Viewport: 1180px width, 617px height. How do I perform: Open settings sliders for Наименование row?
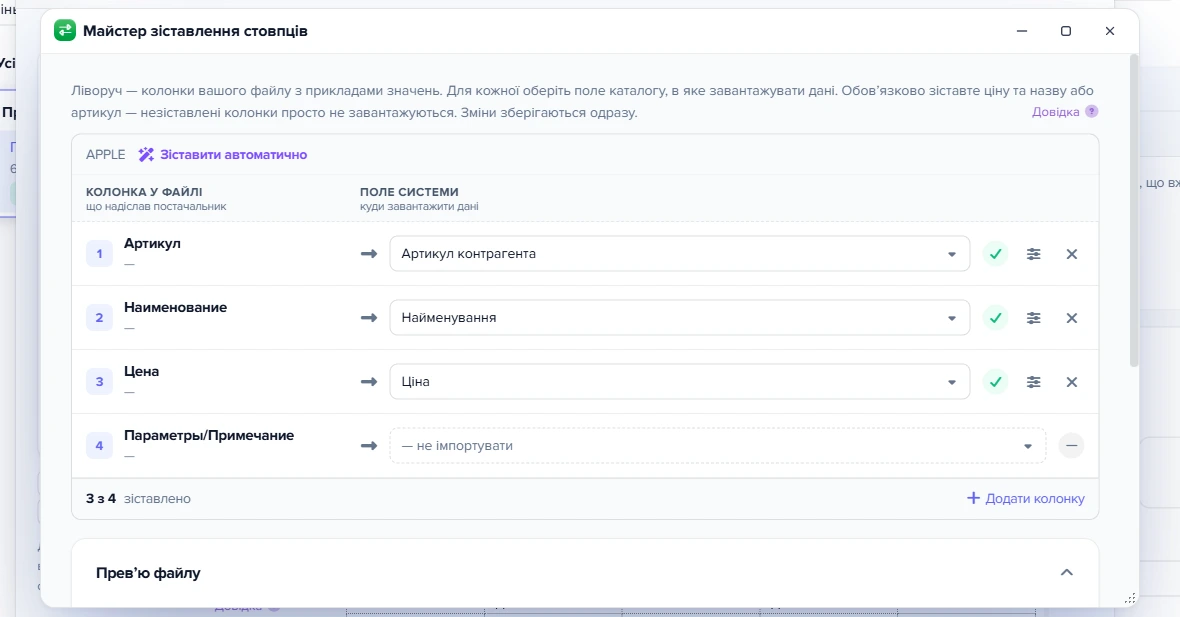tap(1033, 318)
